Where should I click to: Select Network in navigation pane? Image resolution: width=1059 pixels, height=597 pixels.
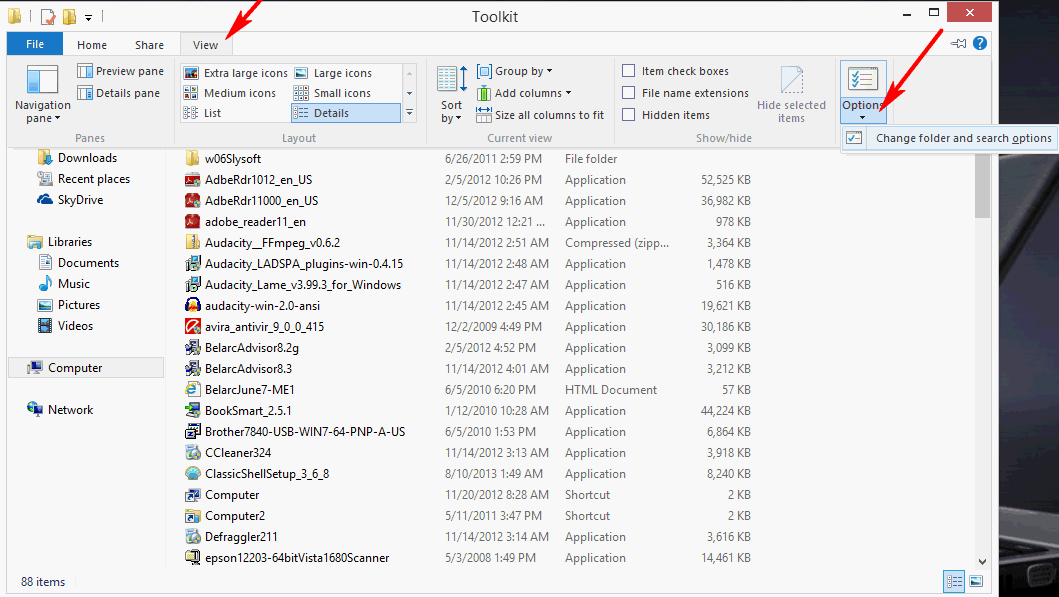click(70, 409)
